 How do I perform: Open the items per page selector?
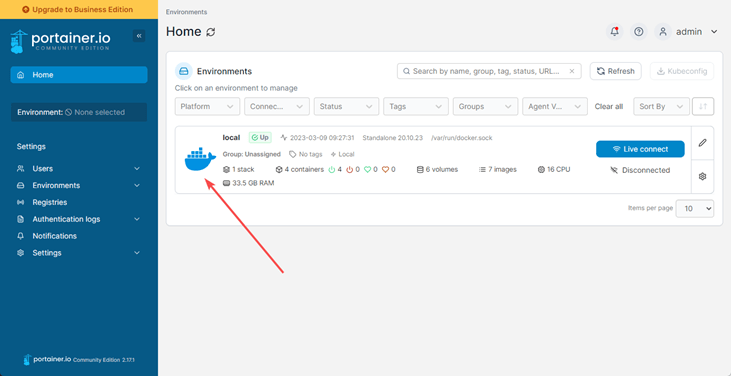point(695,208)
